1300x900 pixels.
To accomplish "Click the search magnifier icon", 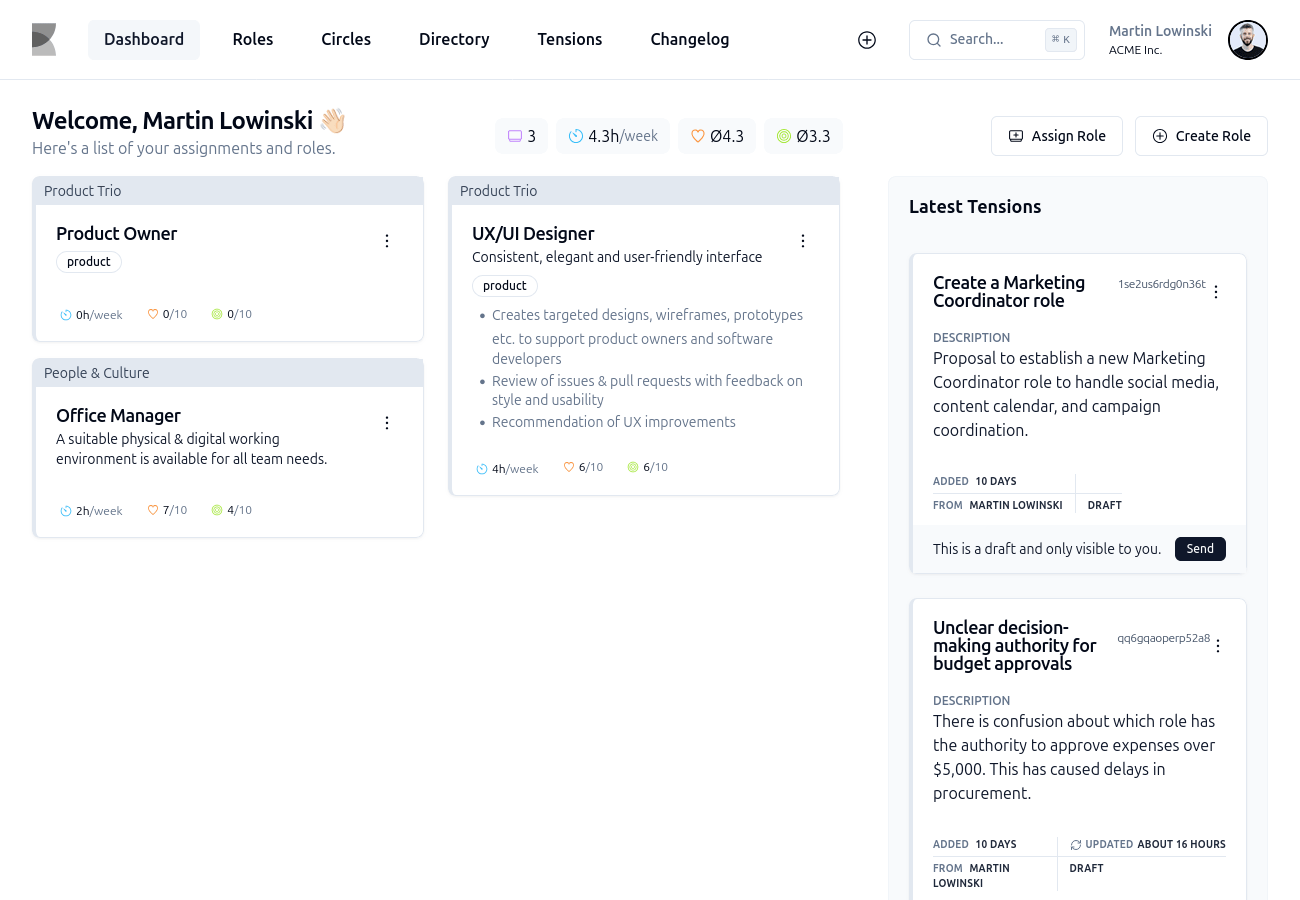I will (x=933, y=40).
